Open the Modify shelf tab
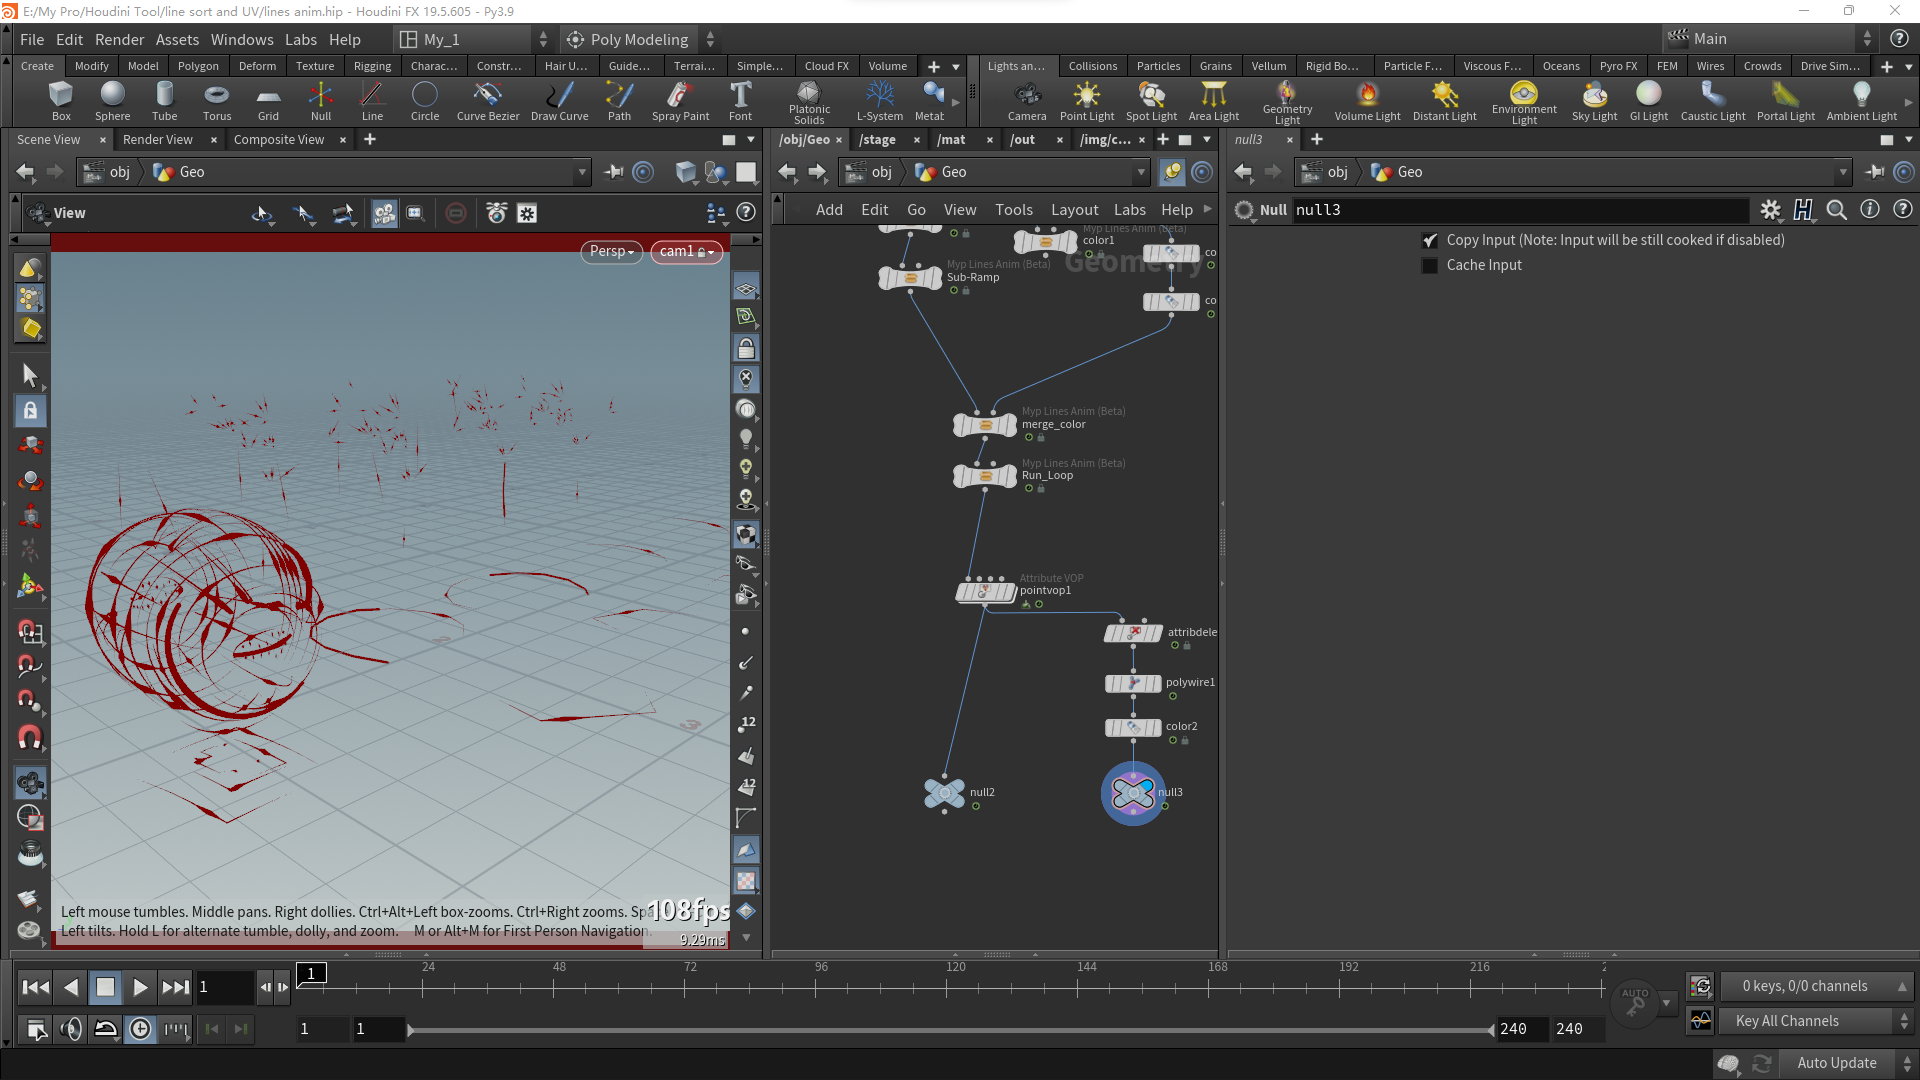Viewport: 1920px width, 1080px height. (x=92, y=66)
